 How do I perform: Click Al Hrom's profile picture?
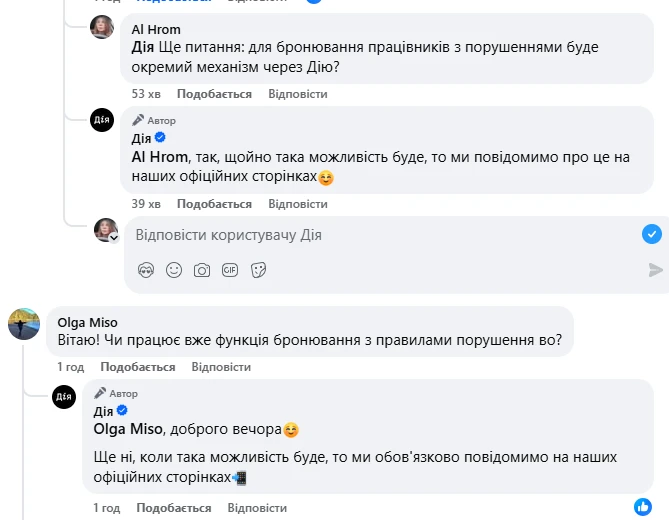click(103, 28)
